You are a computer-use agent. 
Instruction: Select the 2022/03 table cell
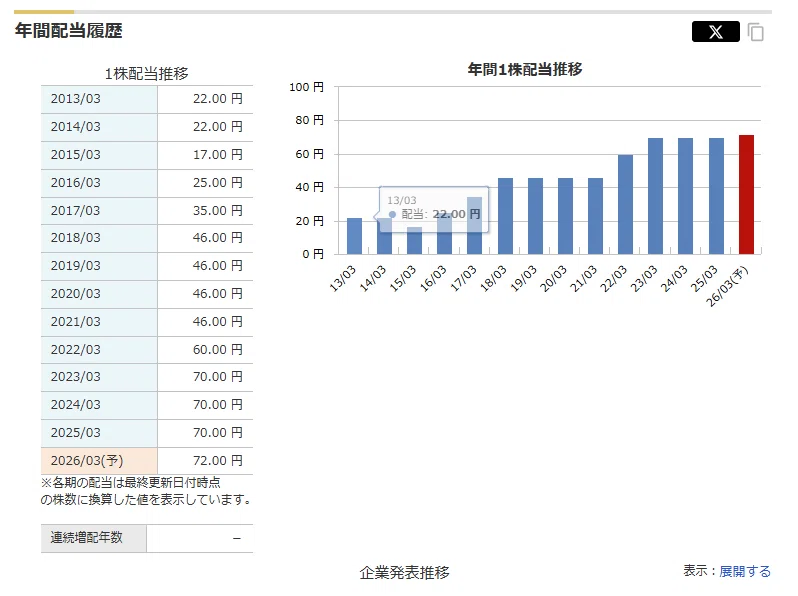tap(99, 350)
